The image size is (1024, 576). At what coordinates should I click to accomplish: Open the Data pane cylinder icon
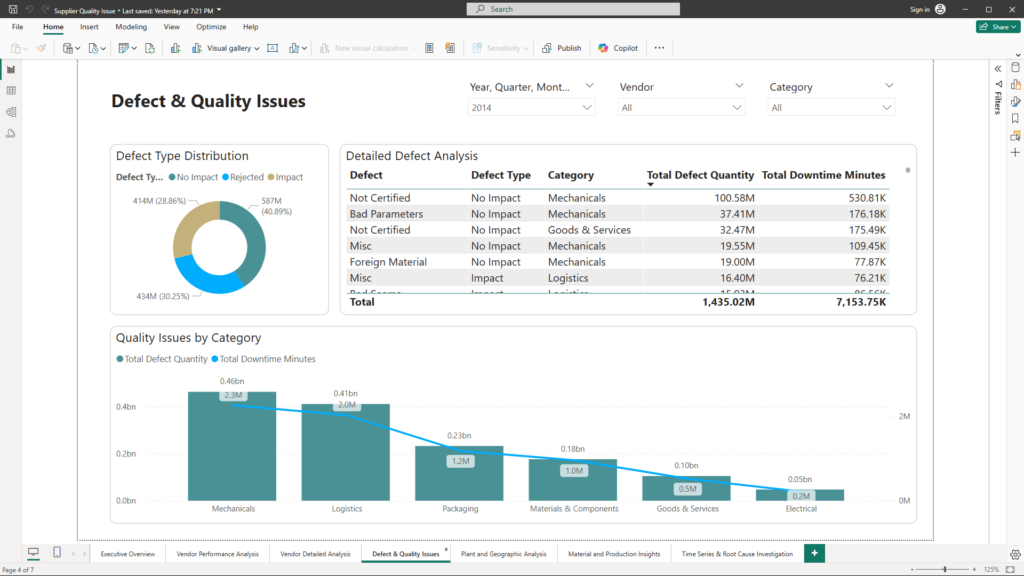[x=1015, y=67]
